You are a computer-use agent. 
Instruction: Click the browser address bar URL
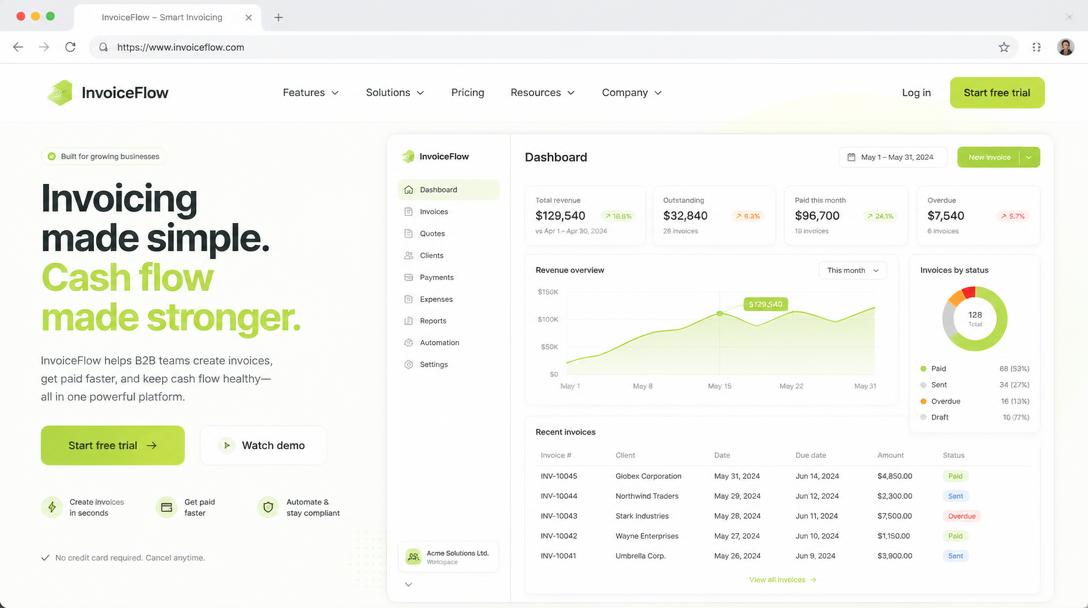[x=180, y=47]
